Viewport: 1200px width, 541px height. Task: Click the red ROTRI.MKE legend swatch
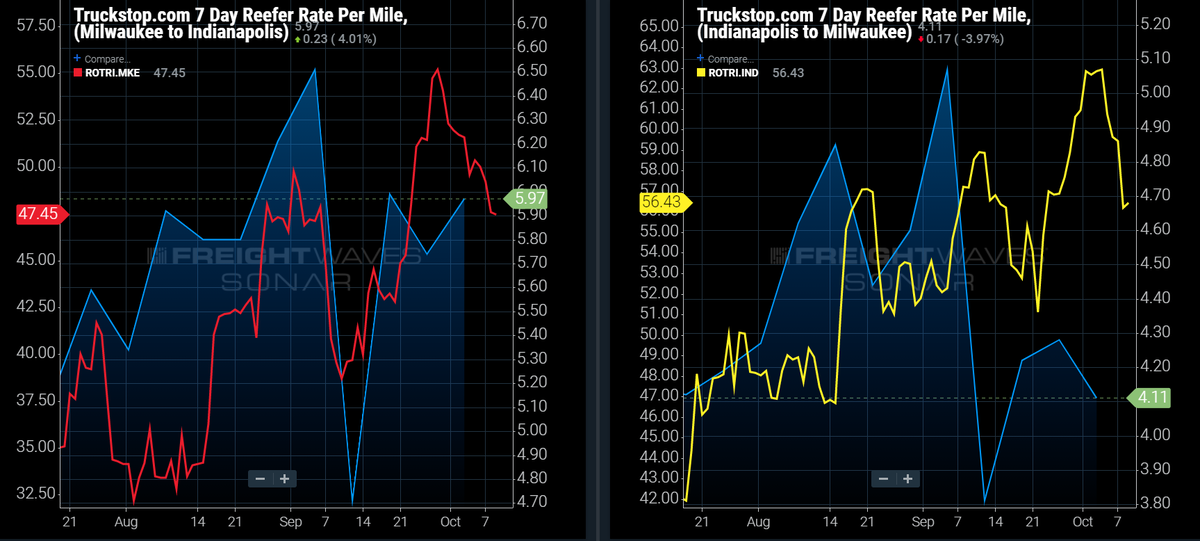pos(80,73)
